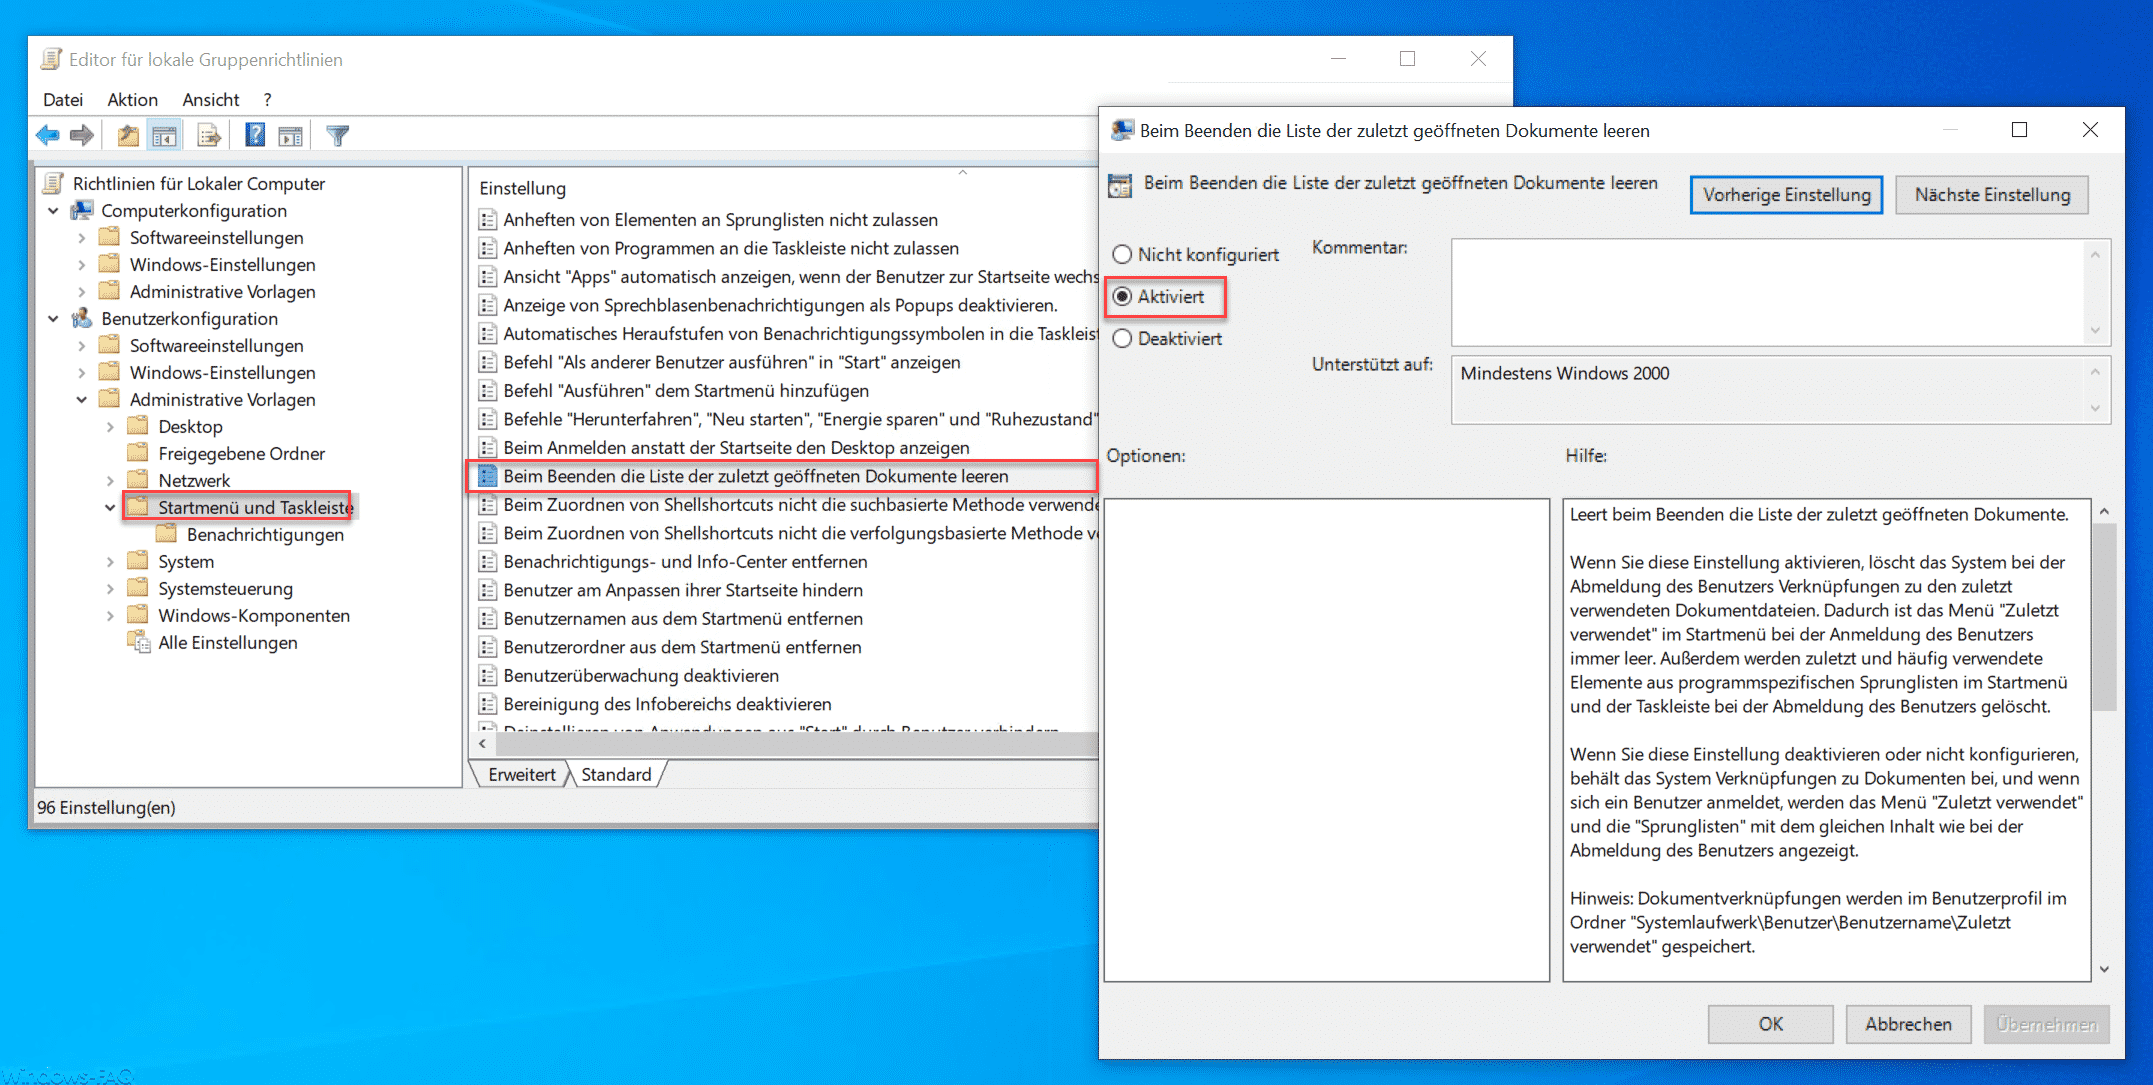
Task: Open the Help toolbar icon
Action: point(255,135)
